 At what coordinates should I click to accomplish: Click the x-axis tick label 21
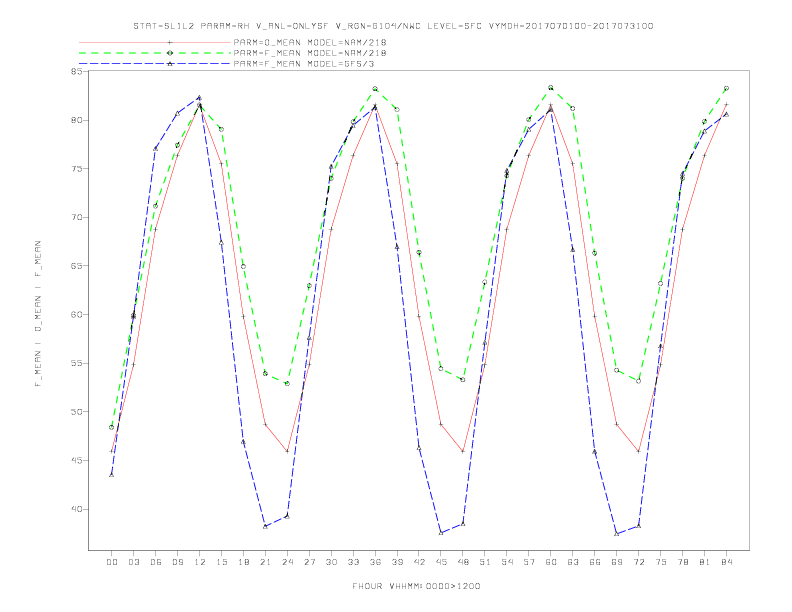(265, 562)
